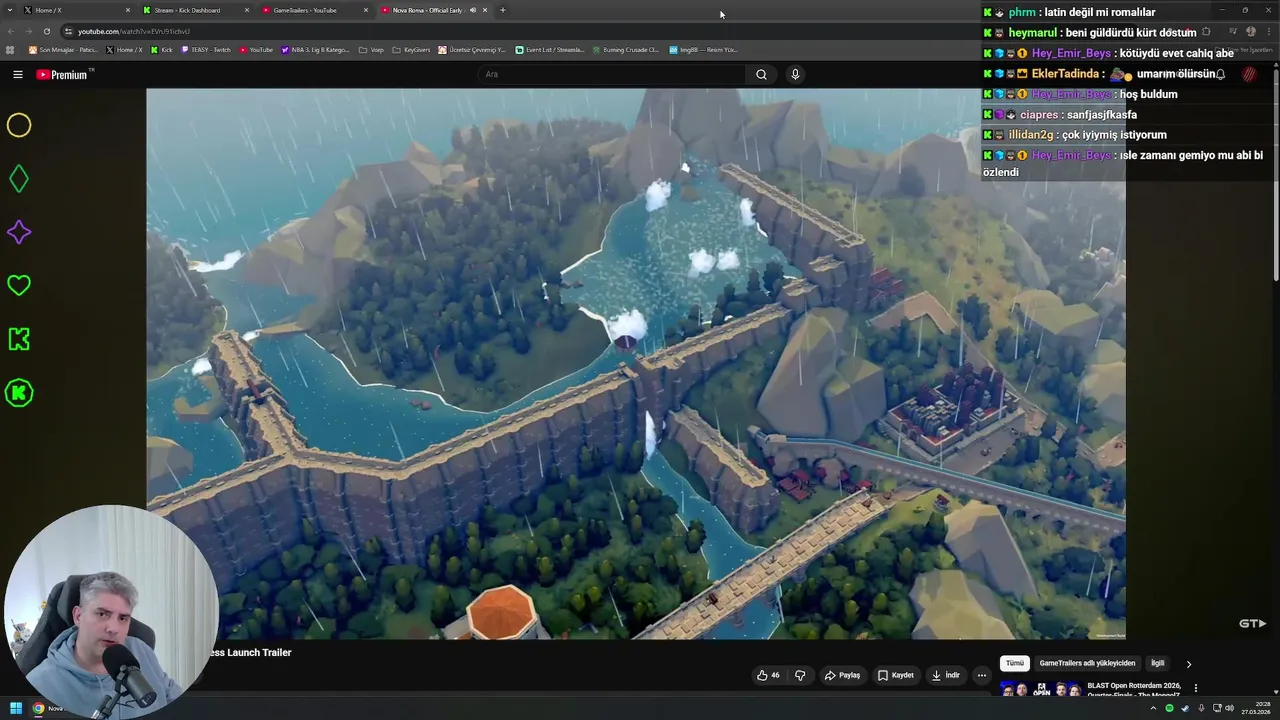Image resolution: width=1280 pixels, height=720 pixels.
Task: Reload the page with refresh button
Action: pyautogui.click(x=46, y=31)
